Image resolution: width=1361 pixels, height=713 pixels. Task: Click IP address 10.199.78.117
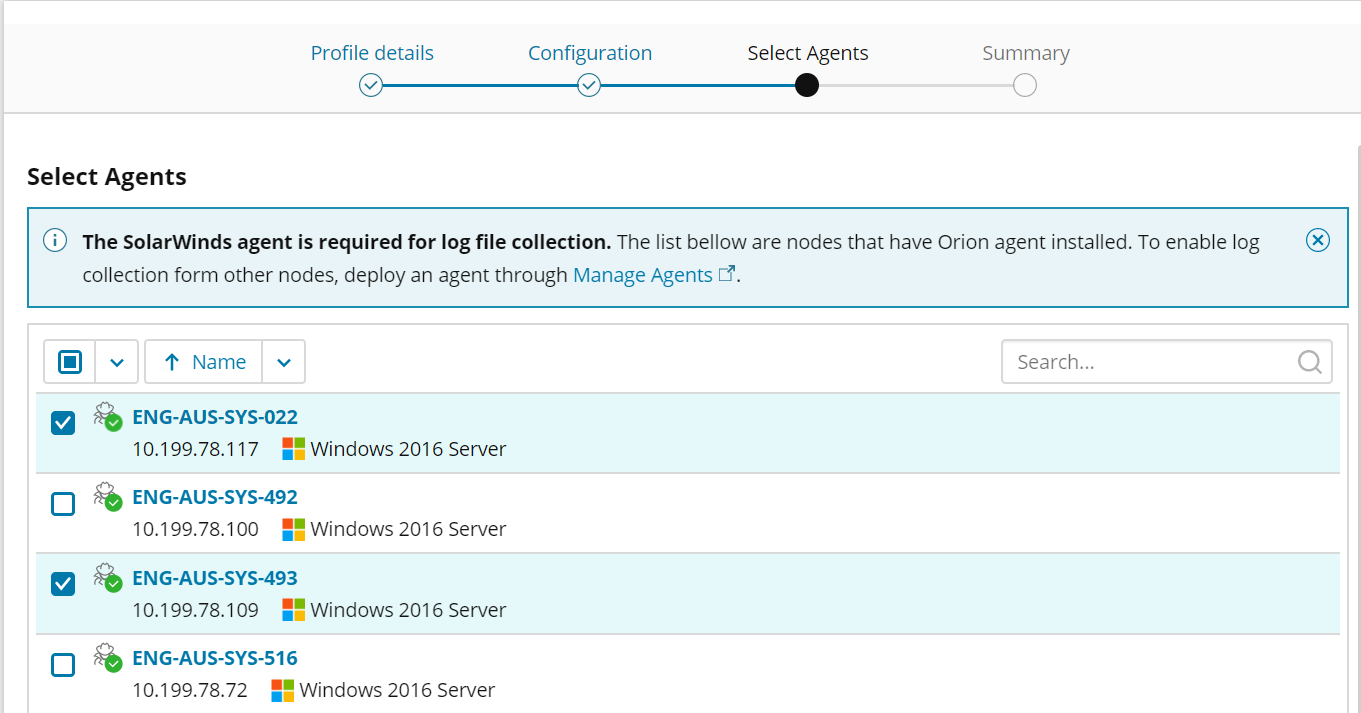pos(195,449)
